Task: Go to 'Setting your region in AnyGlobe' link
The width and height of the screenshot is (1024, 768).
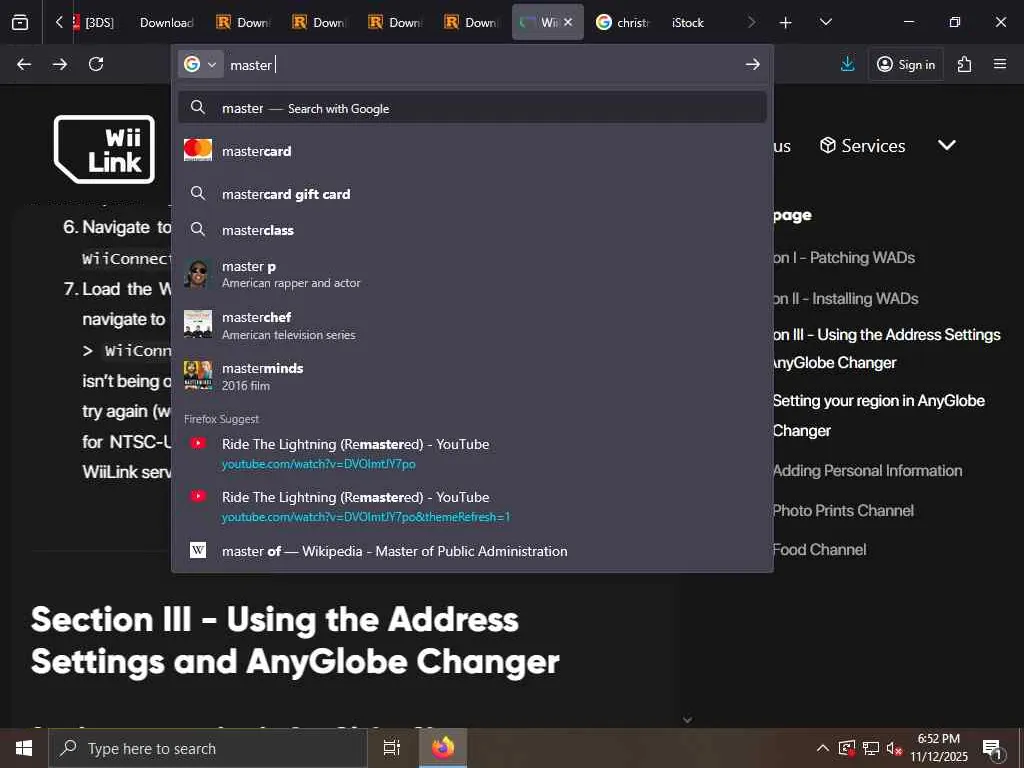Action: [x=879, y=415]
